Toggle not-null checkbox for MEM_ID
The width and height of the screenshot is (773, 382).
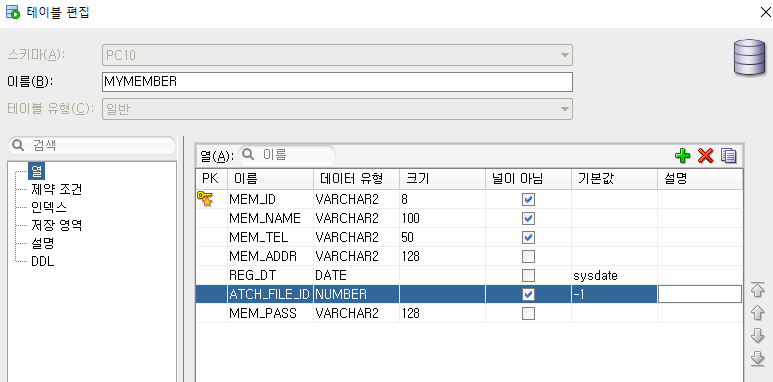(528, 200)
